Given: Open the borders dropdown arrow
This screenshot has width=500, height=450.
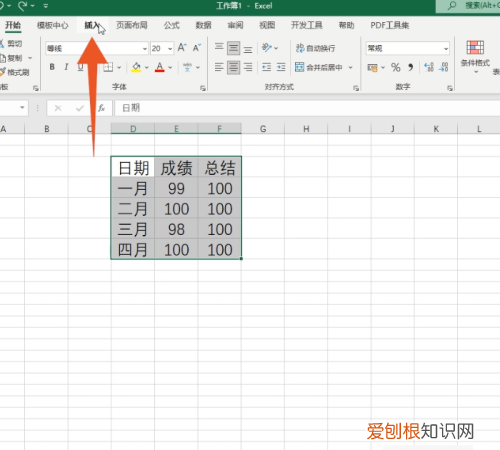Looking at the screenshot, I should pyautogui.click(x=119, y=67).
